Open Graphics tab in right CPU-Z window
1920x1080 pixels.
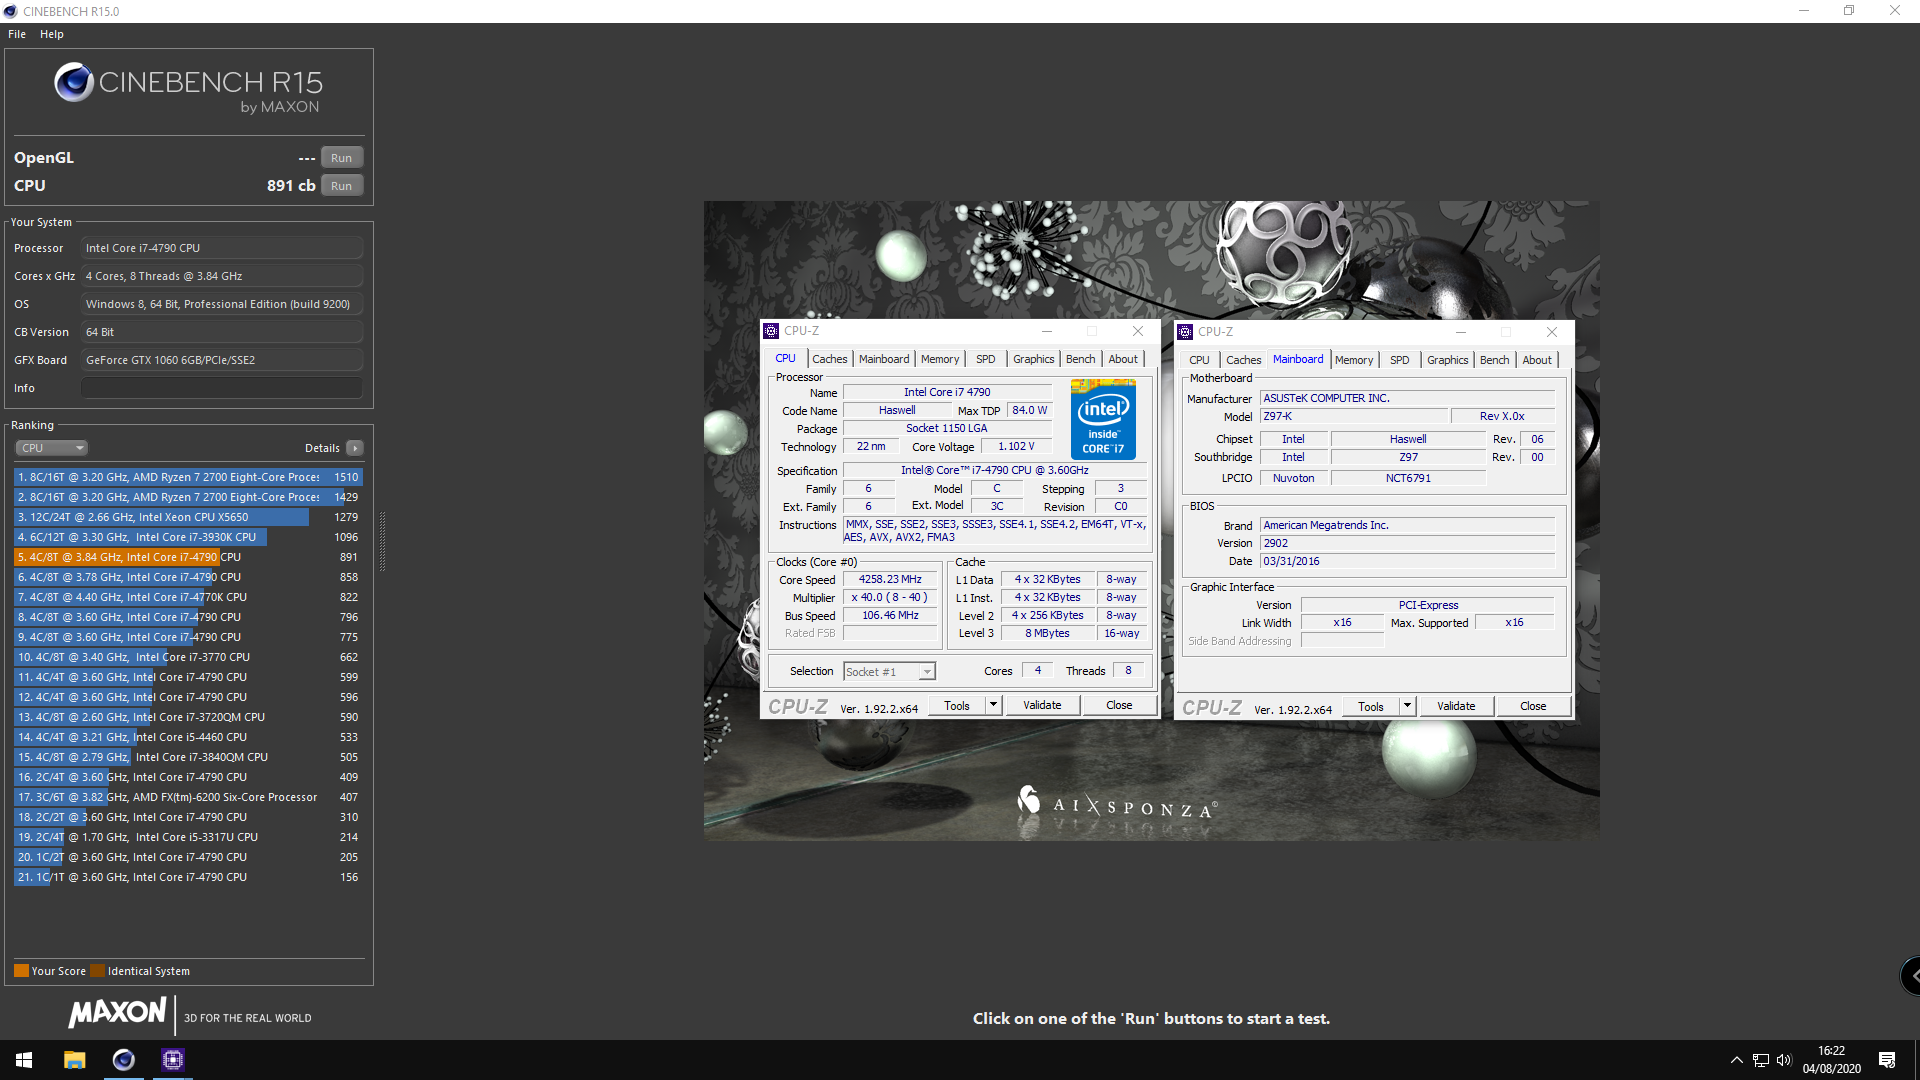pyautogui.click(x=1447, y=360)
